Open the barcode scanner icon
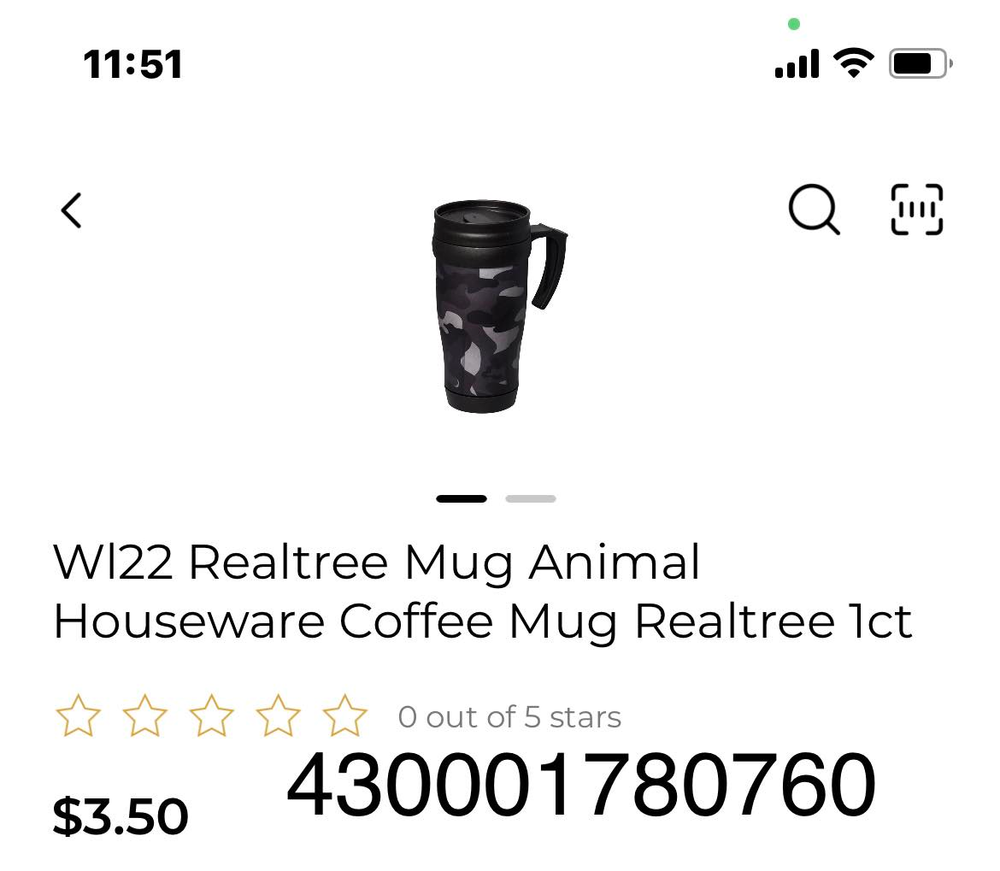 coord(916,209)
